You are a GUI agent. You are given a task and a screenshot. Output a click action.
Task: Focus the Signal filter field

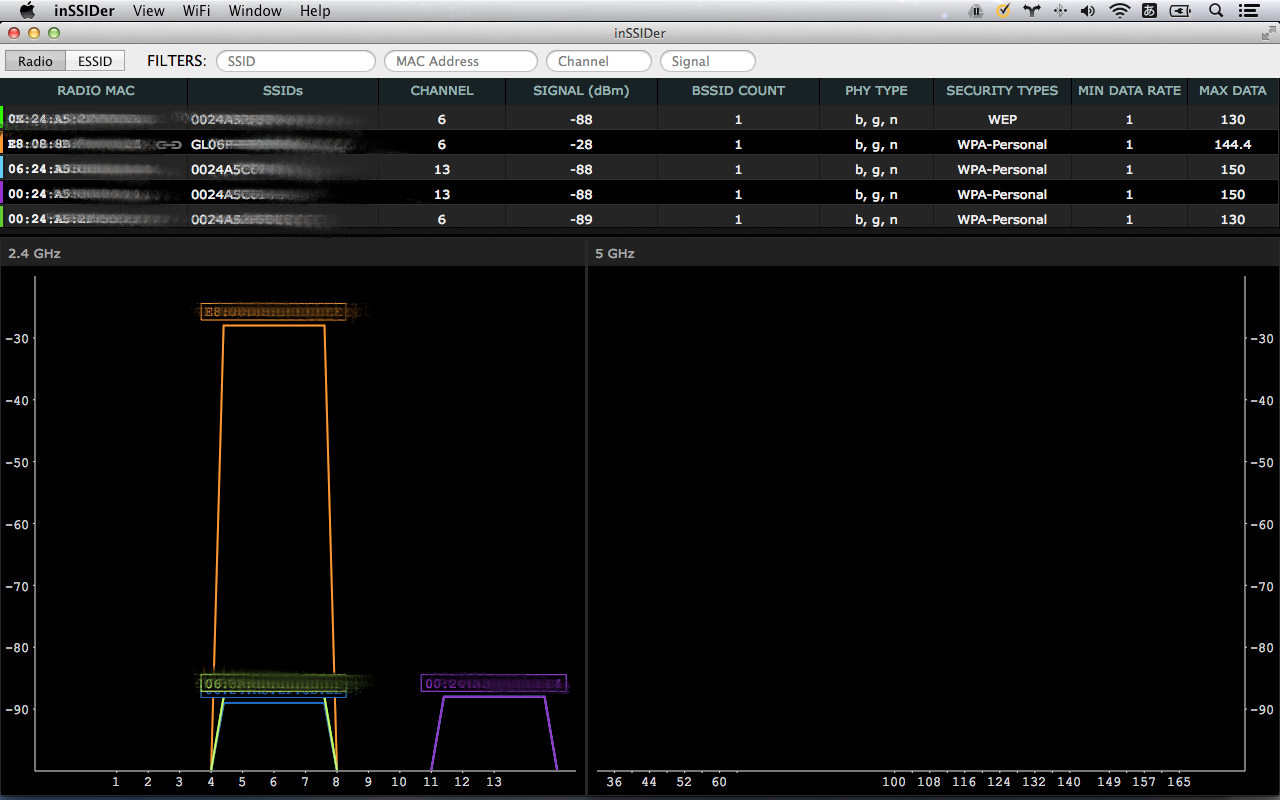[x=707, y=61]
